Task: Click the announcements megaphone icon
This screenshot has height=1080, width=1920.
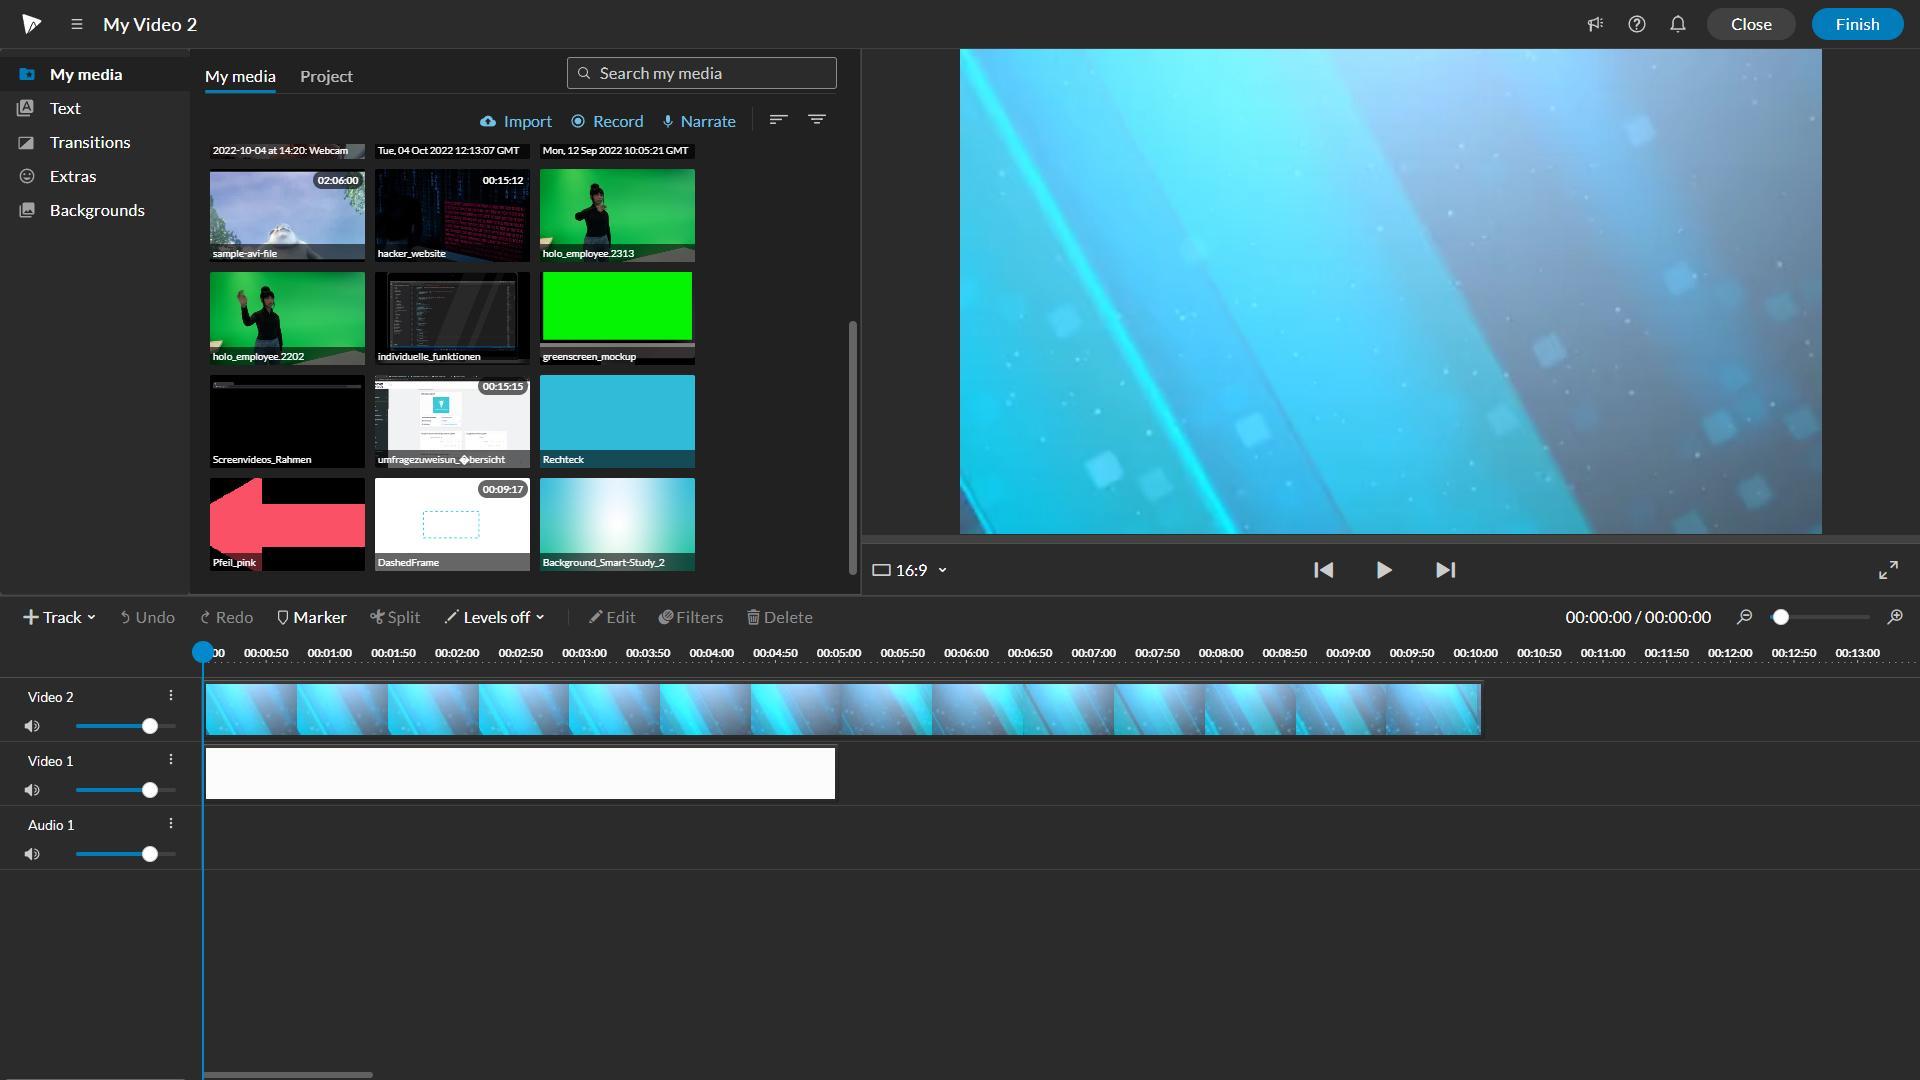Action: click(1595, 24)
